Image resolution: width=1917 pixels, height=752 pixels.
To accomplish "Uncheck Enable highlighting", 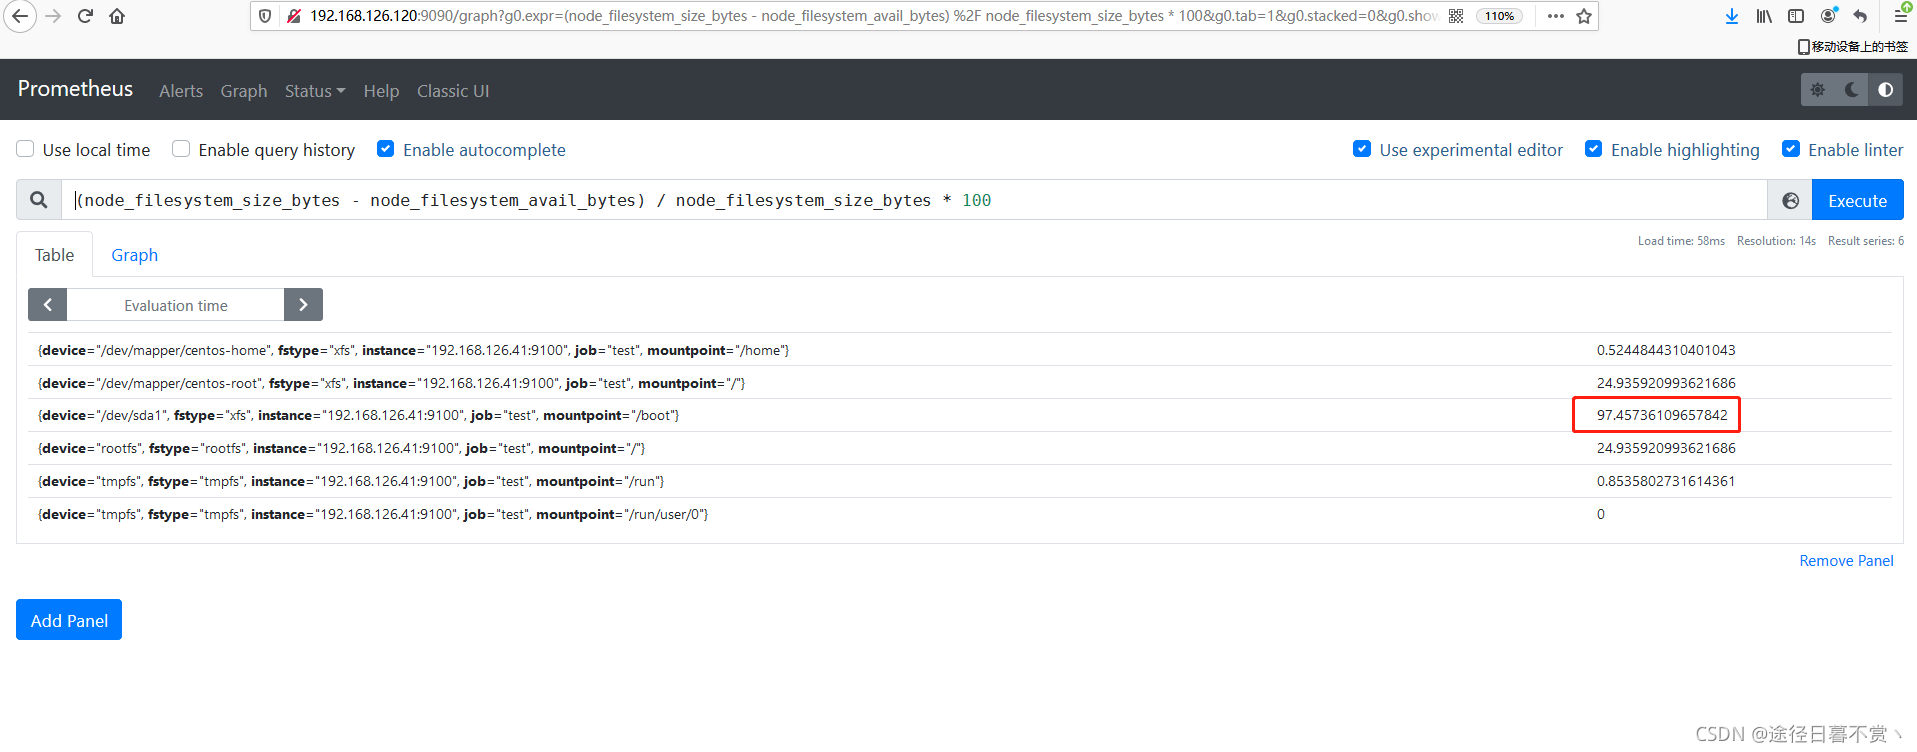I will 1594,149.
